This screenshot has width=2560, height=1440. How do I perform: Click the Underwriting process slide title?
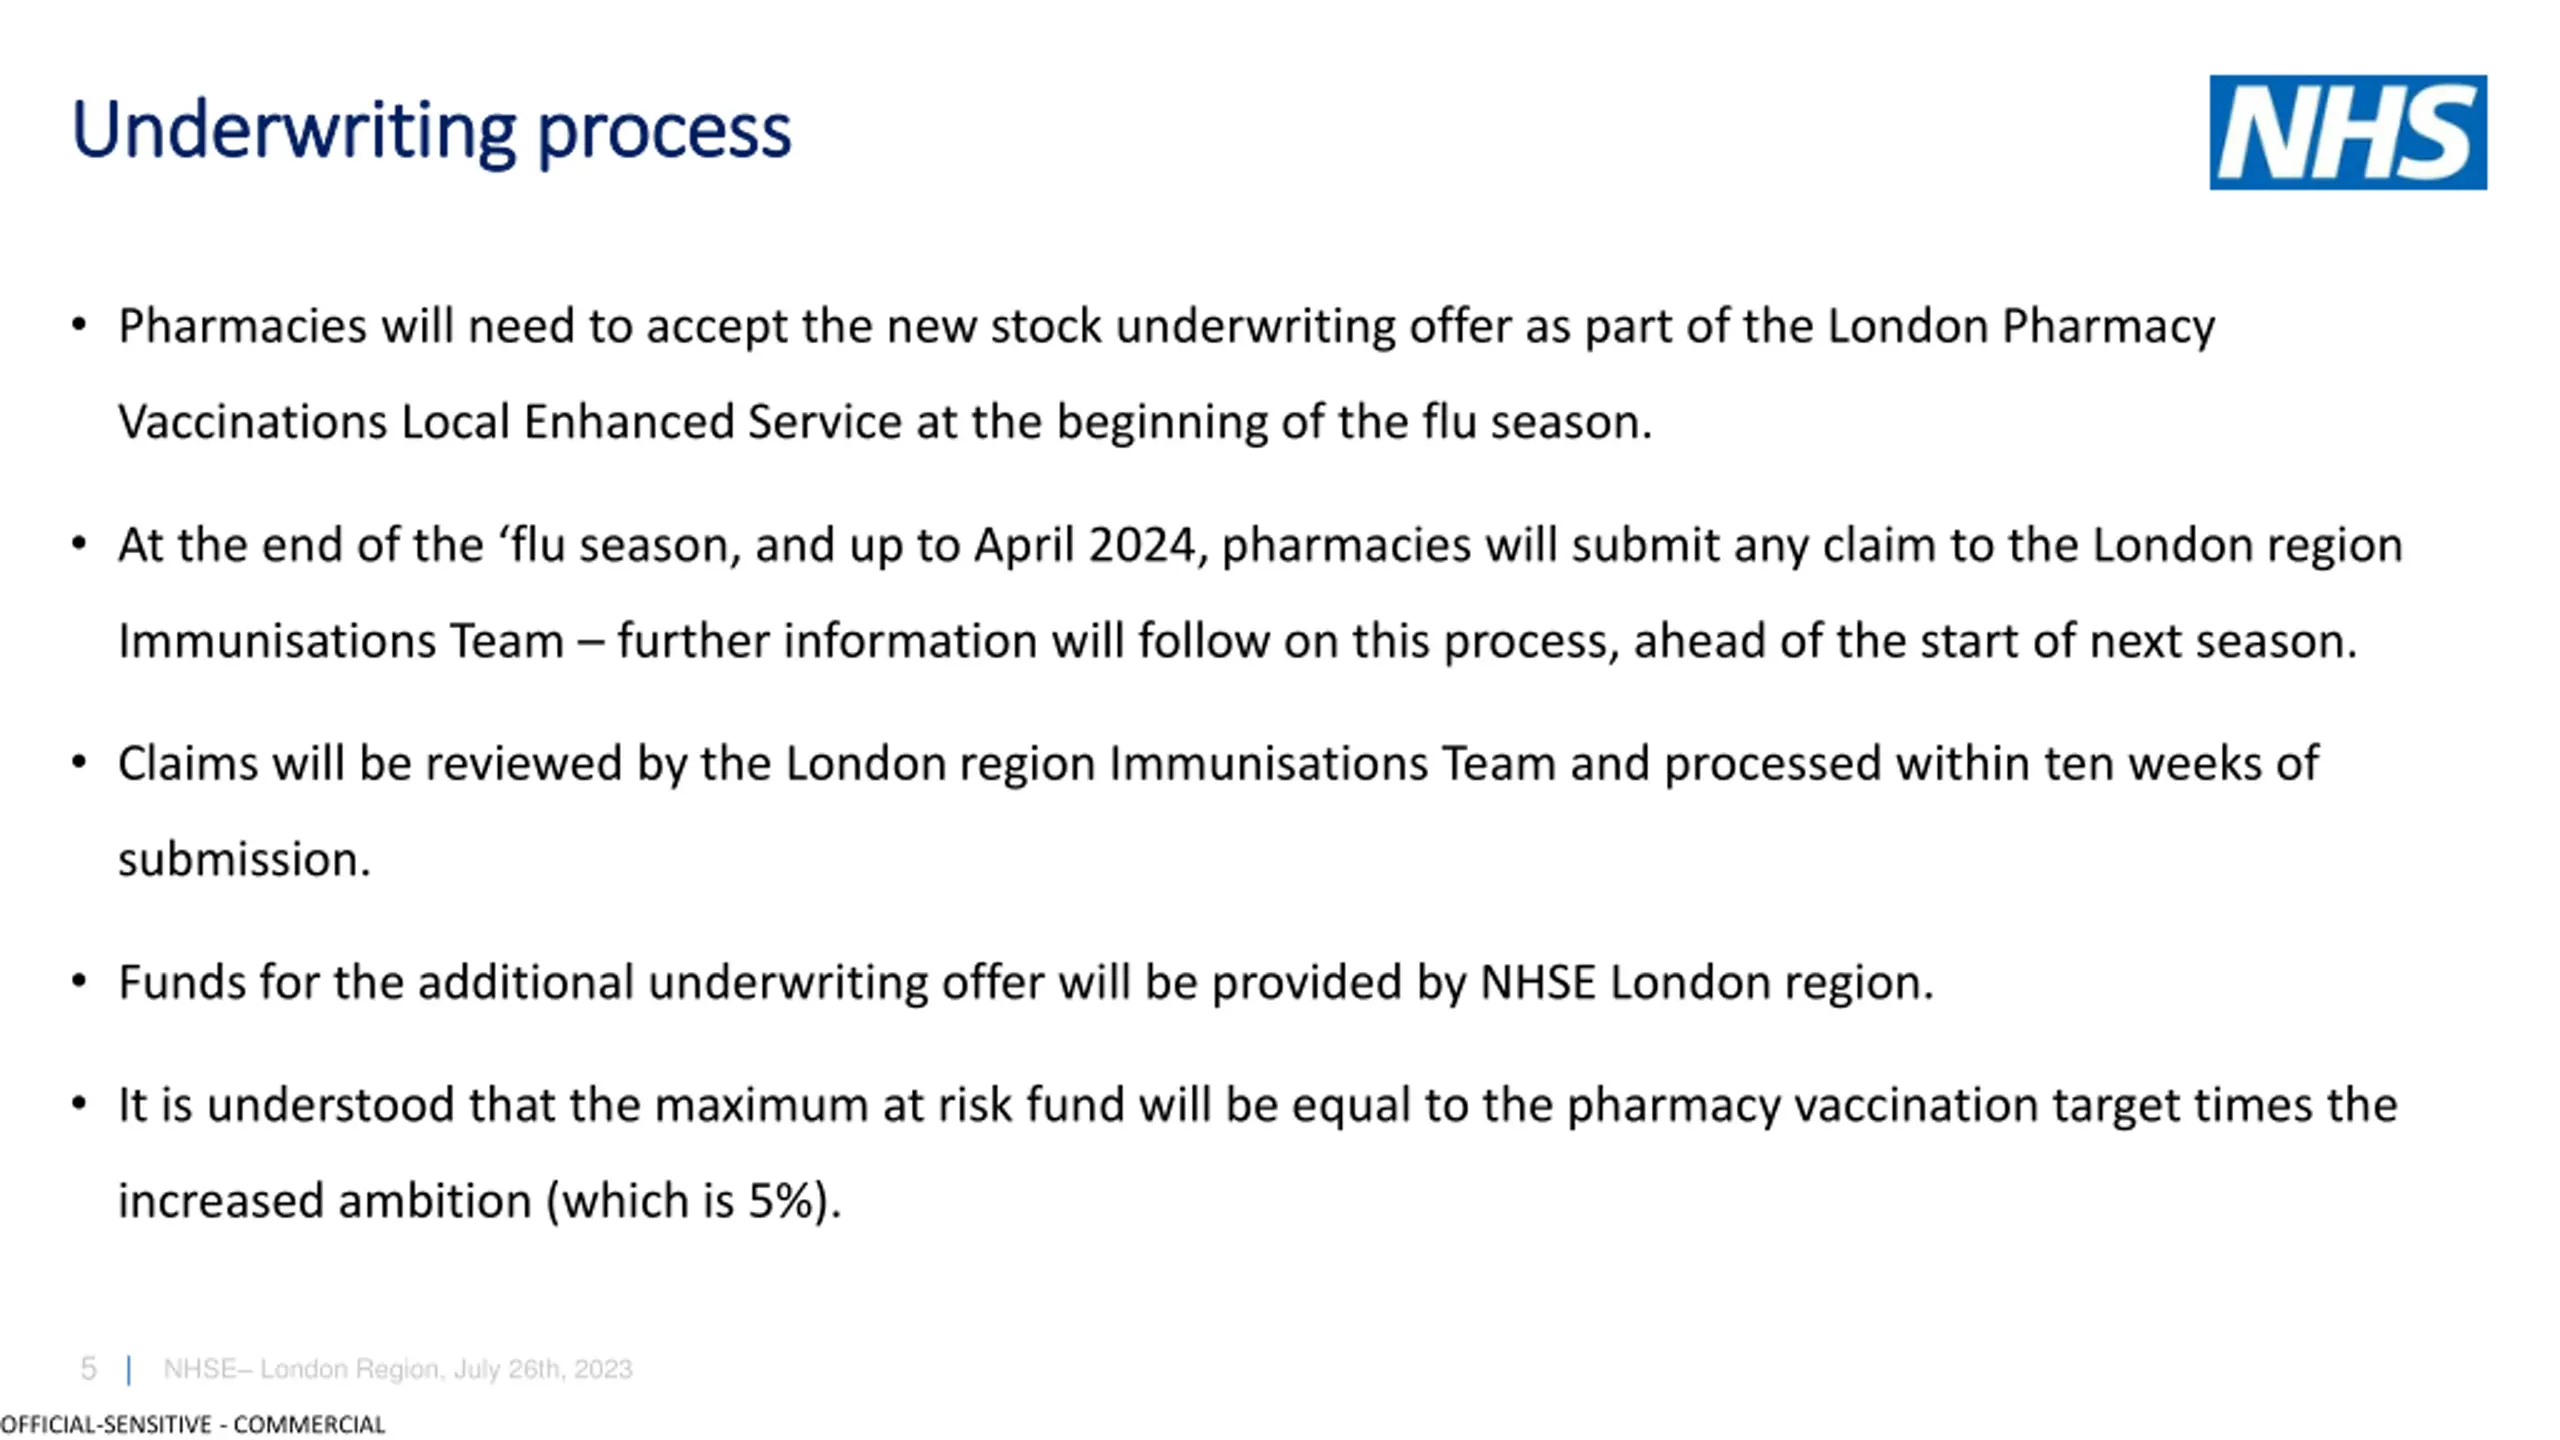pos(431,129)
